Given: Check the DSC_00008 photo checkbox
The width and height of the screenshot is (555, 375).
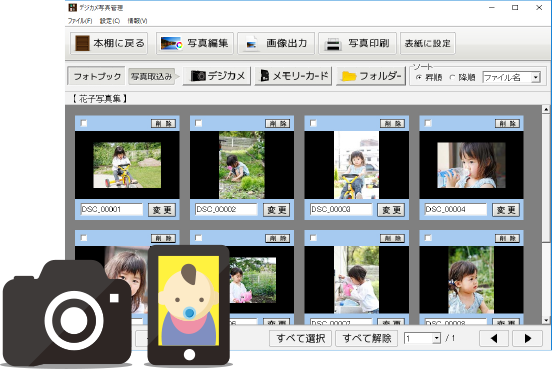Looking at the screenshot, I should [x=428, y=238].
